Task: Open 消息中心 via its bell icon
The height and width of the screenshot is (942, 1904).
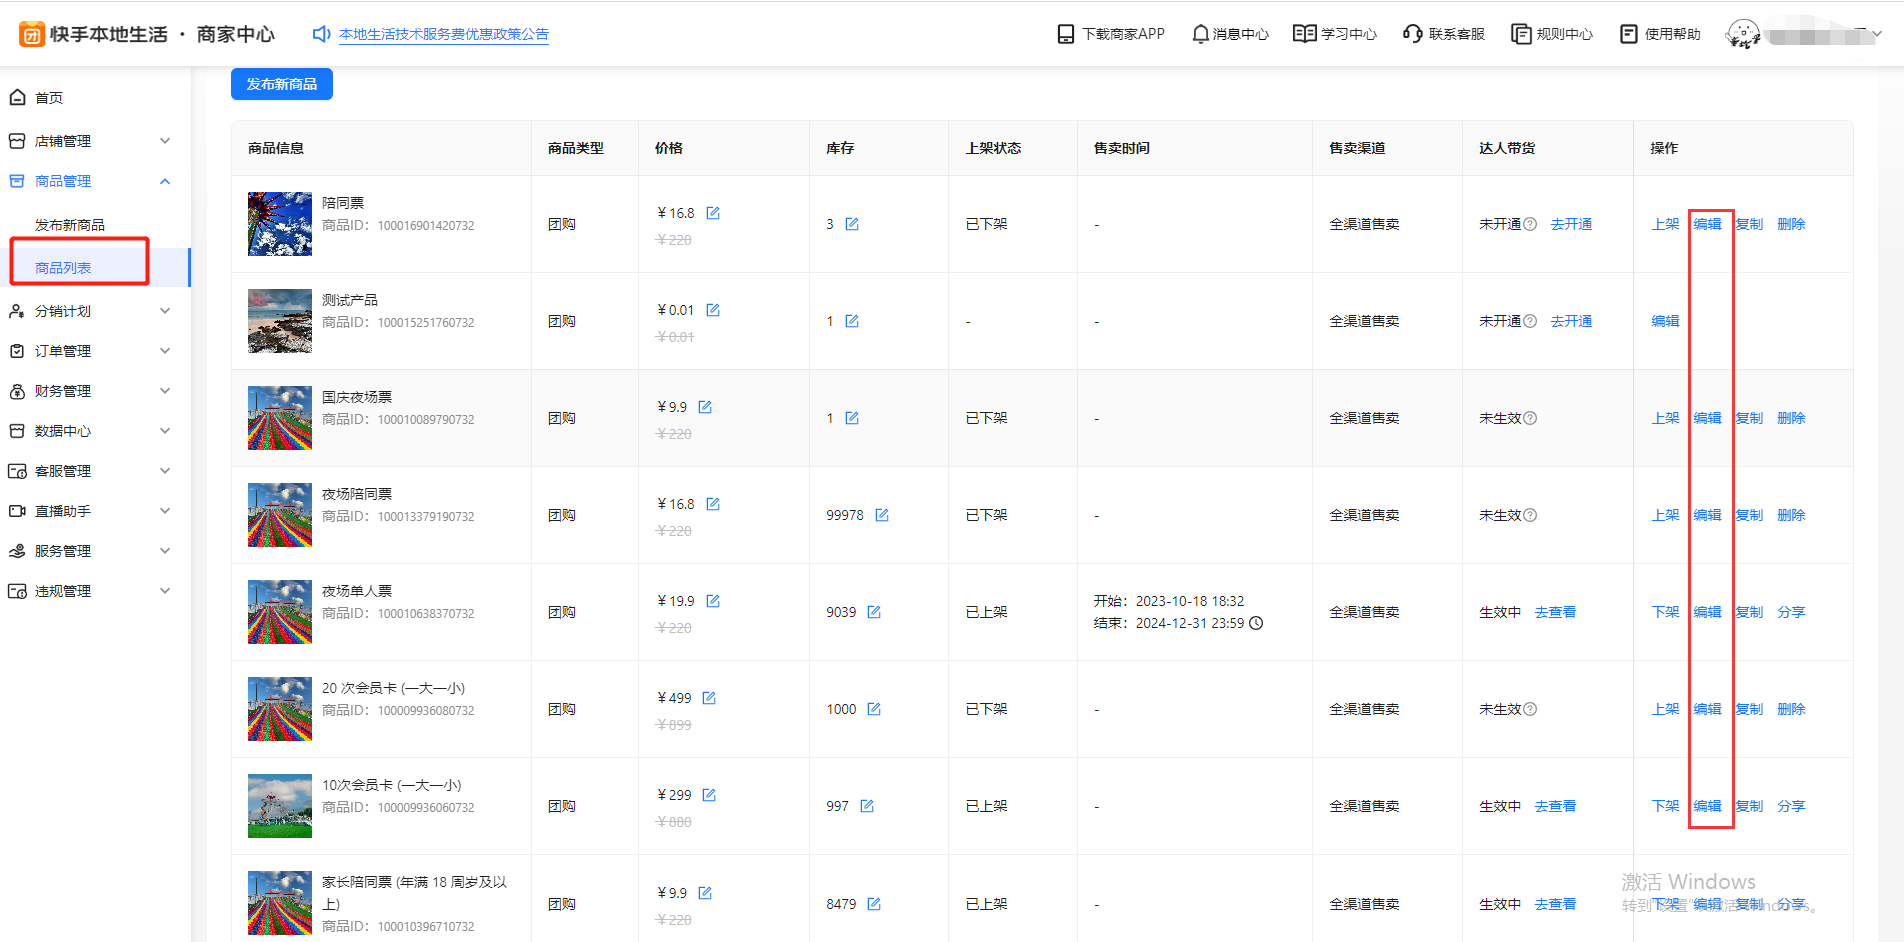Action: click(1200, 34)
